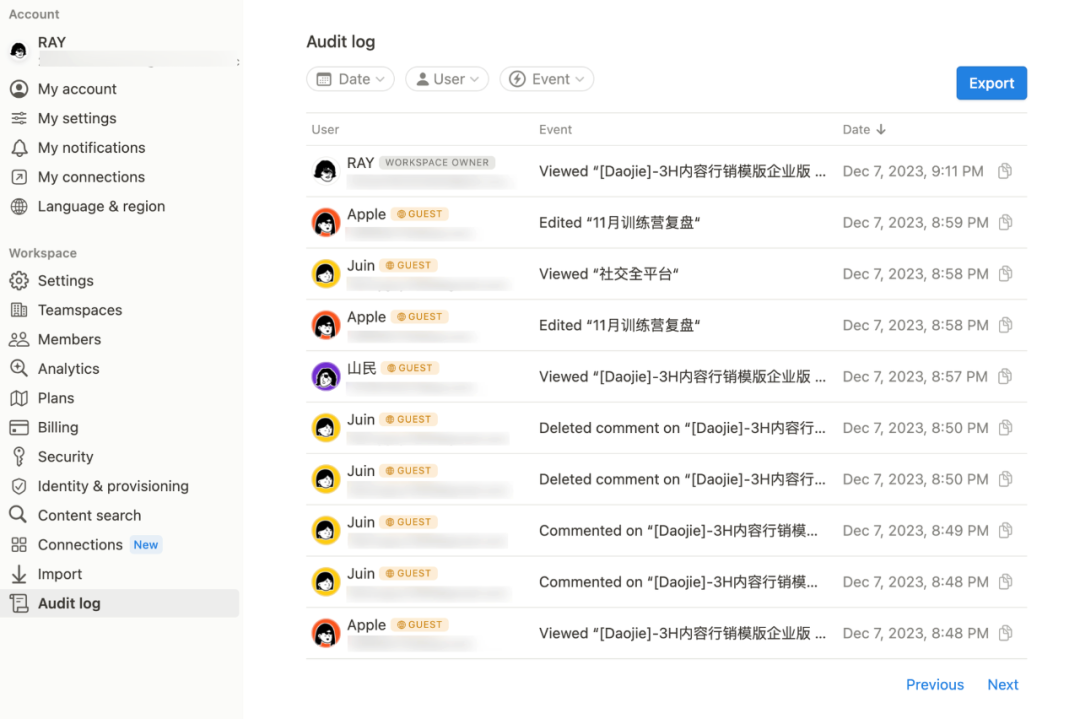Click Juin's avatar in the audit log
Screen dimensions: 1080x719
(x=325, y=273)
